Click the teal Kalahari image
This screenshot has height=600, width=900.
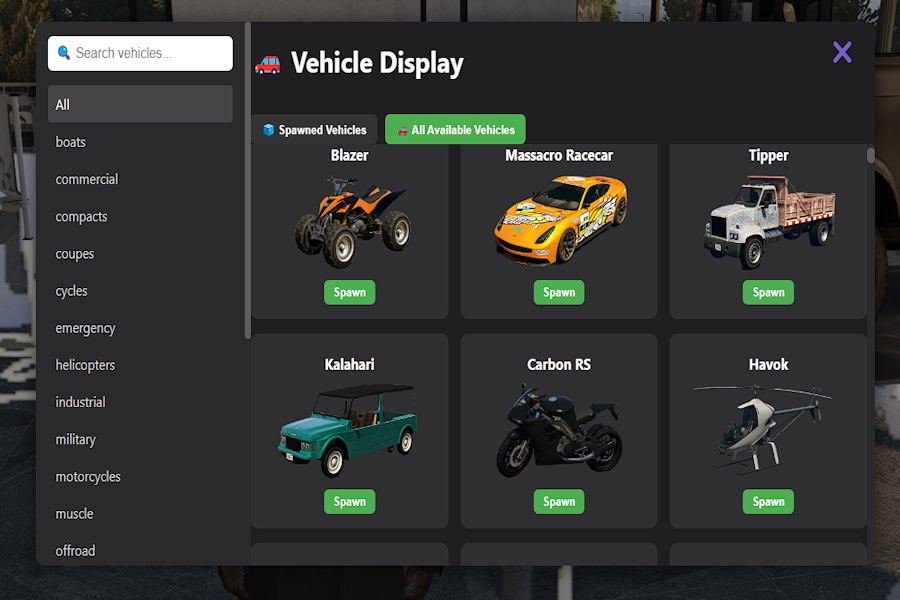tap(349, 431)
